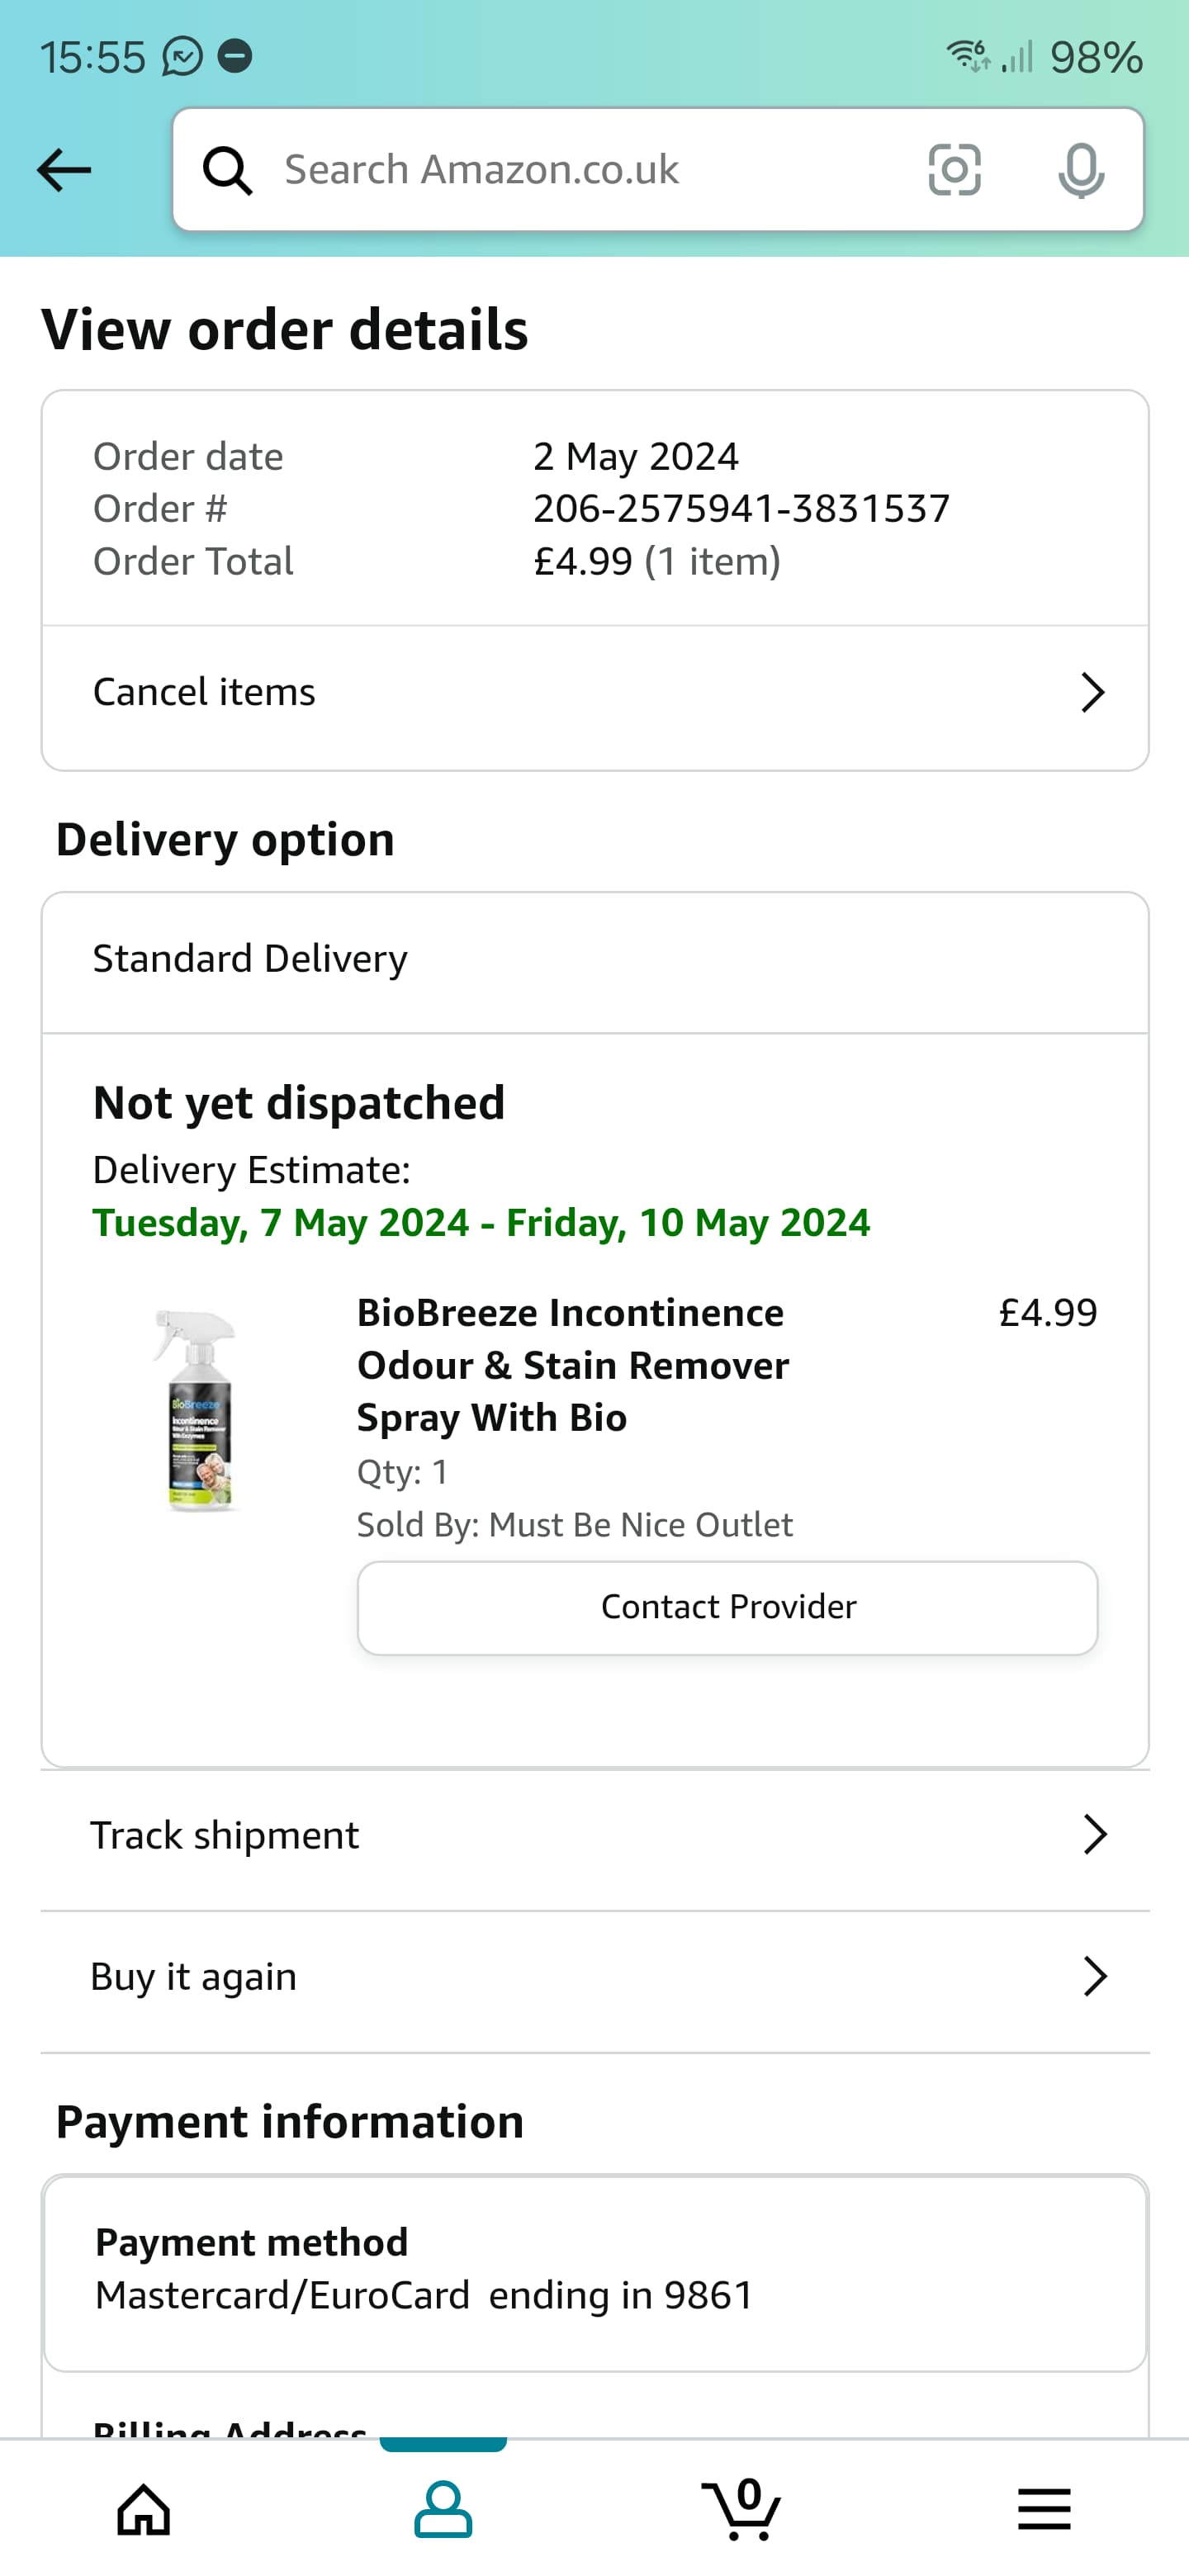Tap the Contact Provider button
The width and height of the screenshot is (1189, 2576).
(x=727, y=1608)
